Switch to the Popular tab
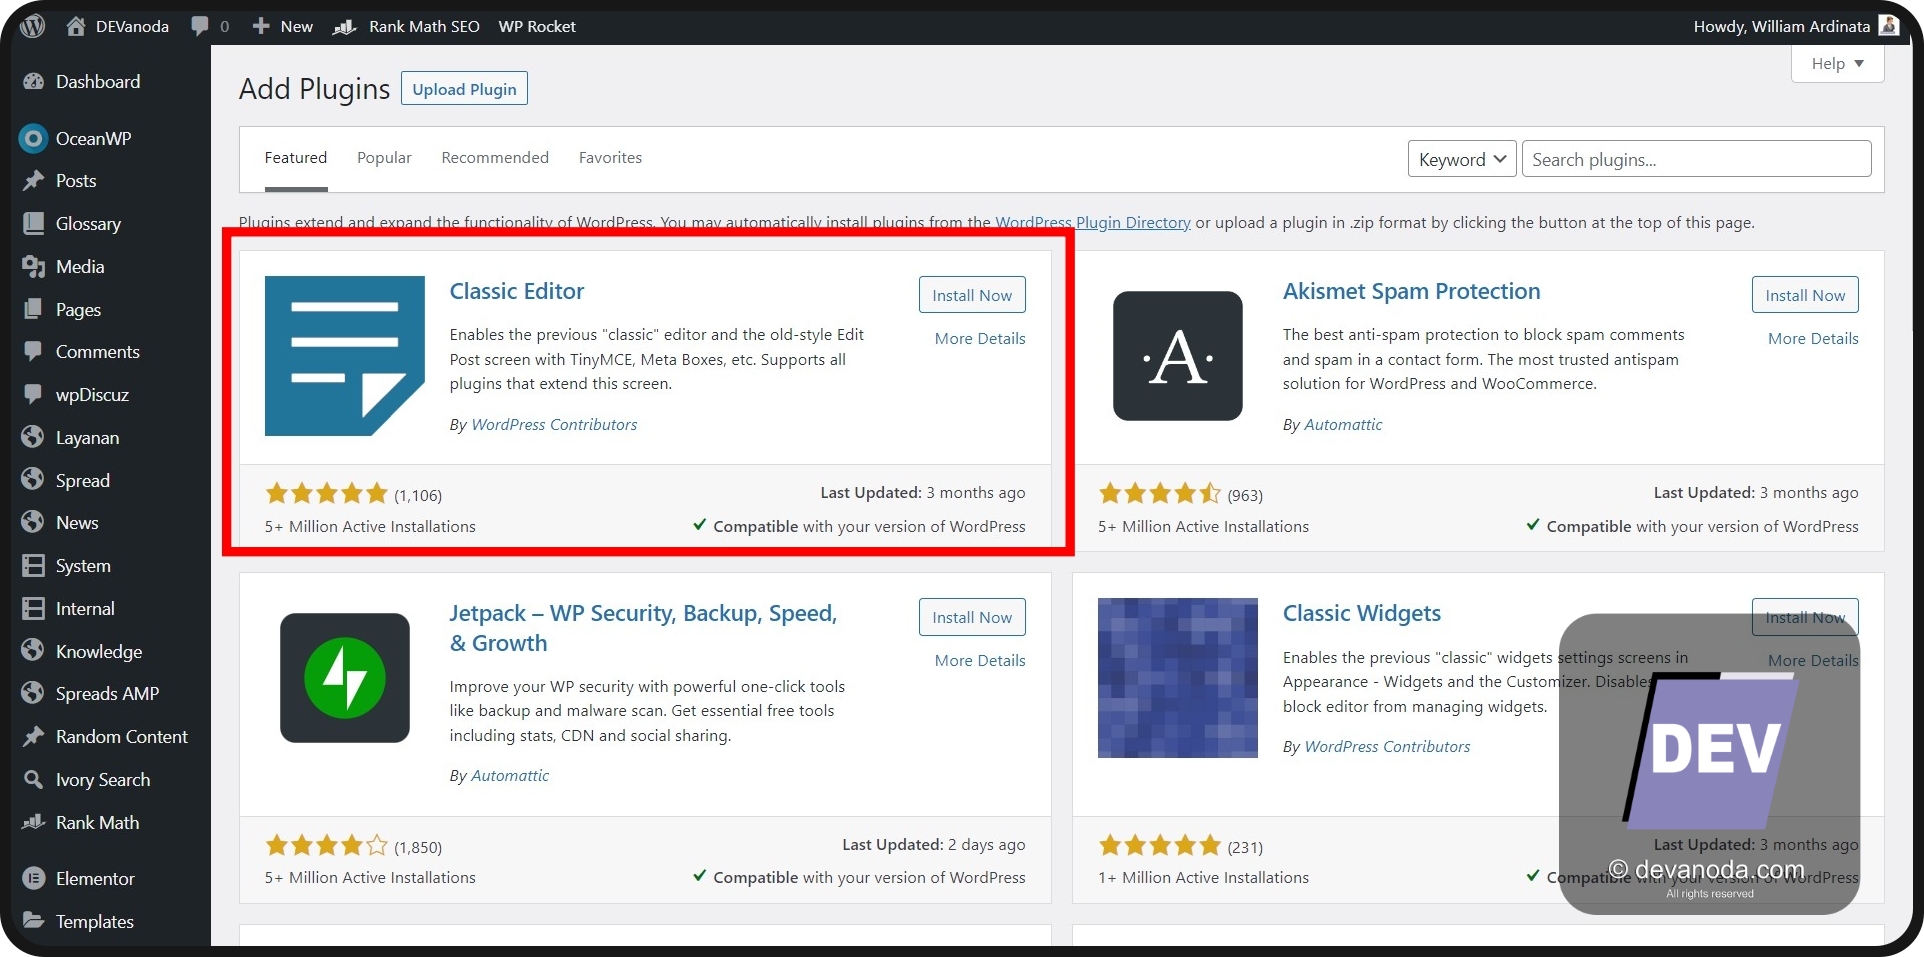This screenshot has width=1924, height=957. (x=384, y=158)
